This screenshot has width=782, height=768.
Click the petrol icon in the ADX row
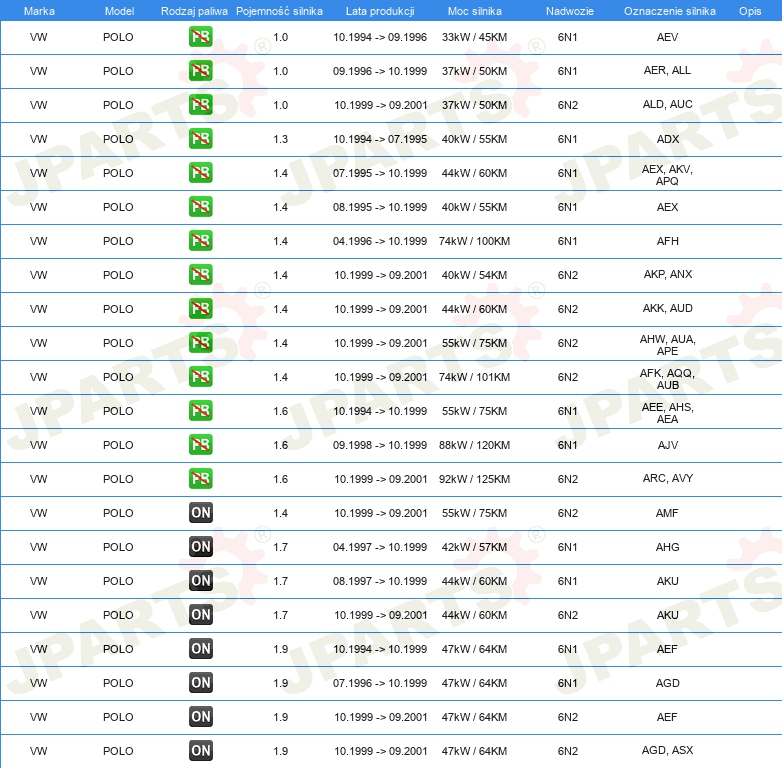[x=200, y=139]
